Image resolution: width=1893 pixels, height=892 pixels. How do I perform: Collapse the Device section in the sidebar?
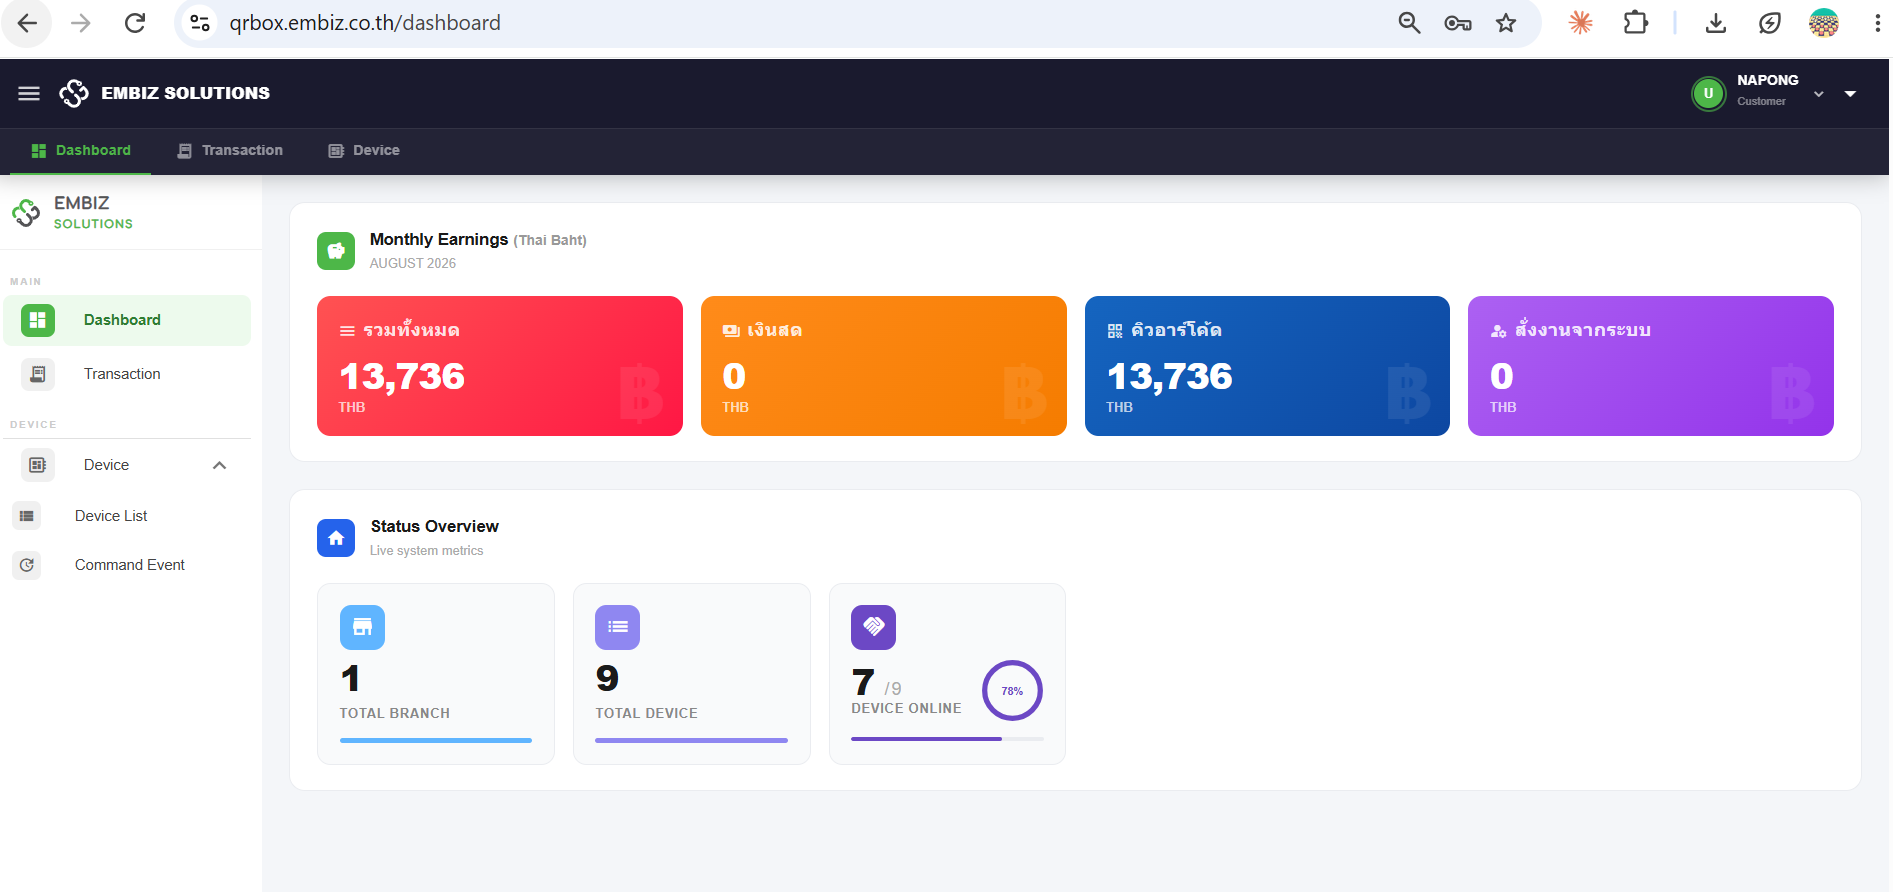(220, 465)
